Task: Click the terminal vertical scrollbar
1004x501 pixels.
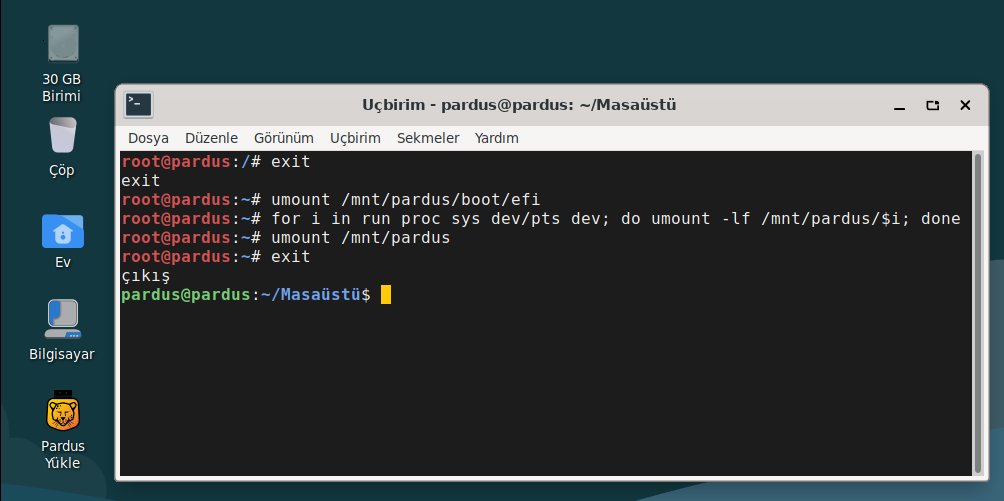Action: (978, 313)
